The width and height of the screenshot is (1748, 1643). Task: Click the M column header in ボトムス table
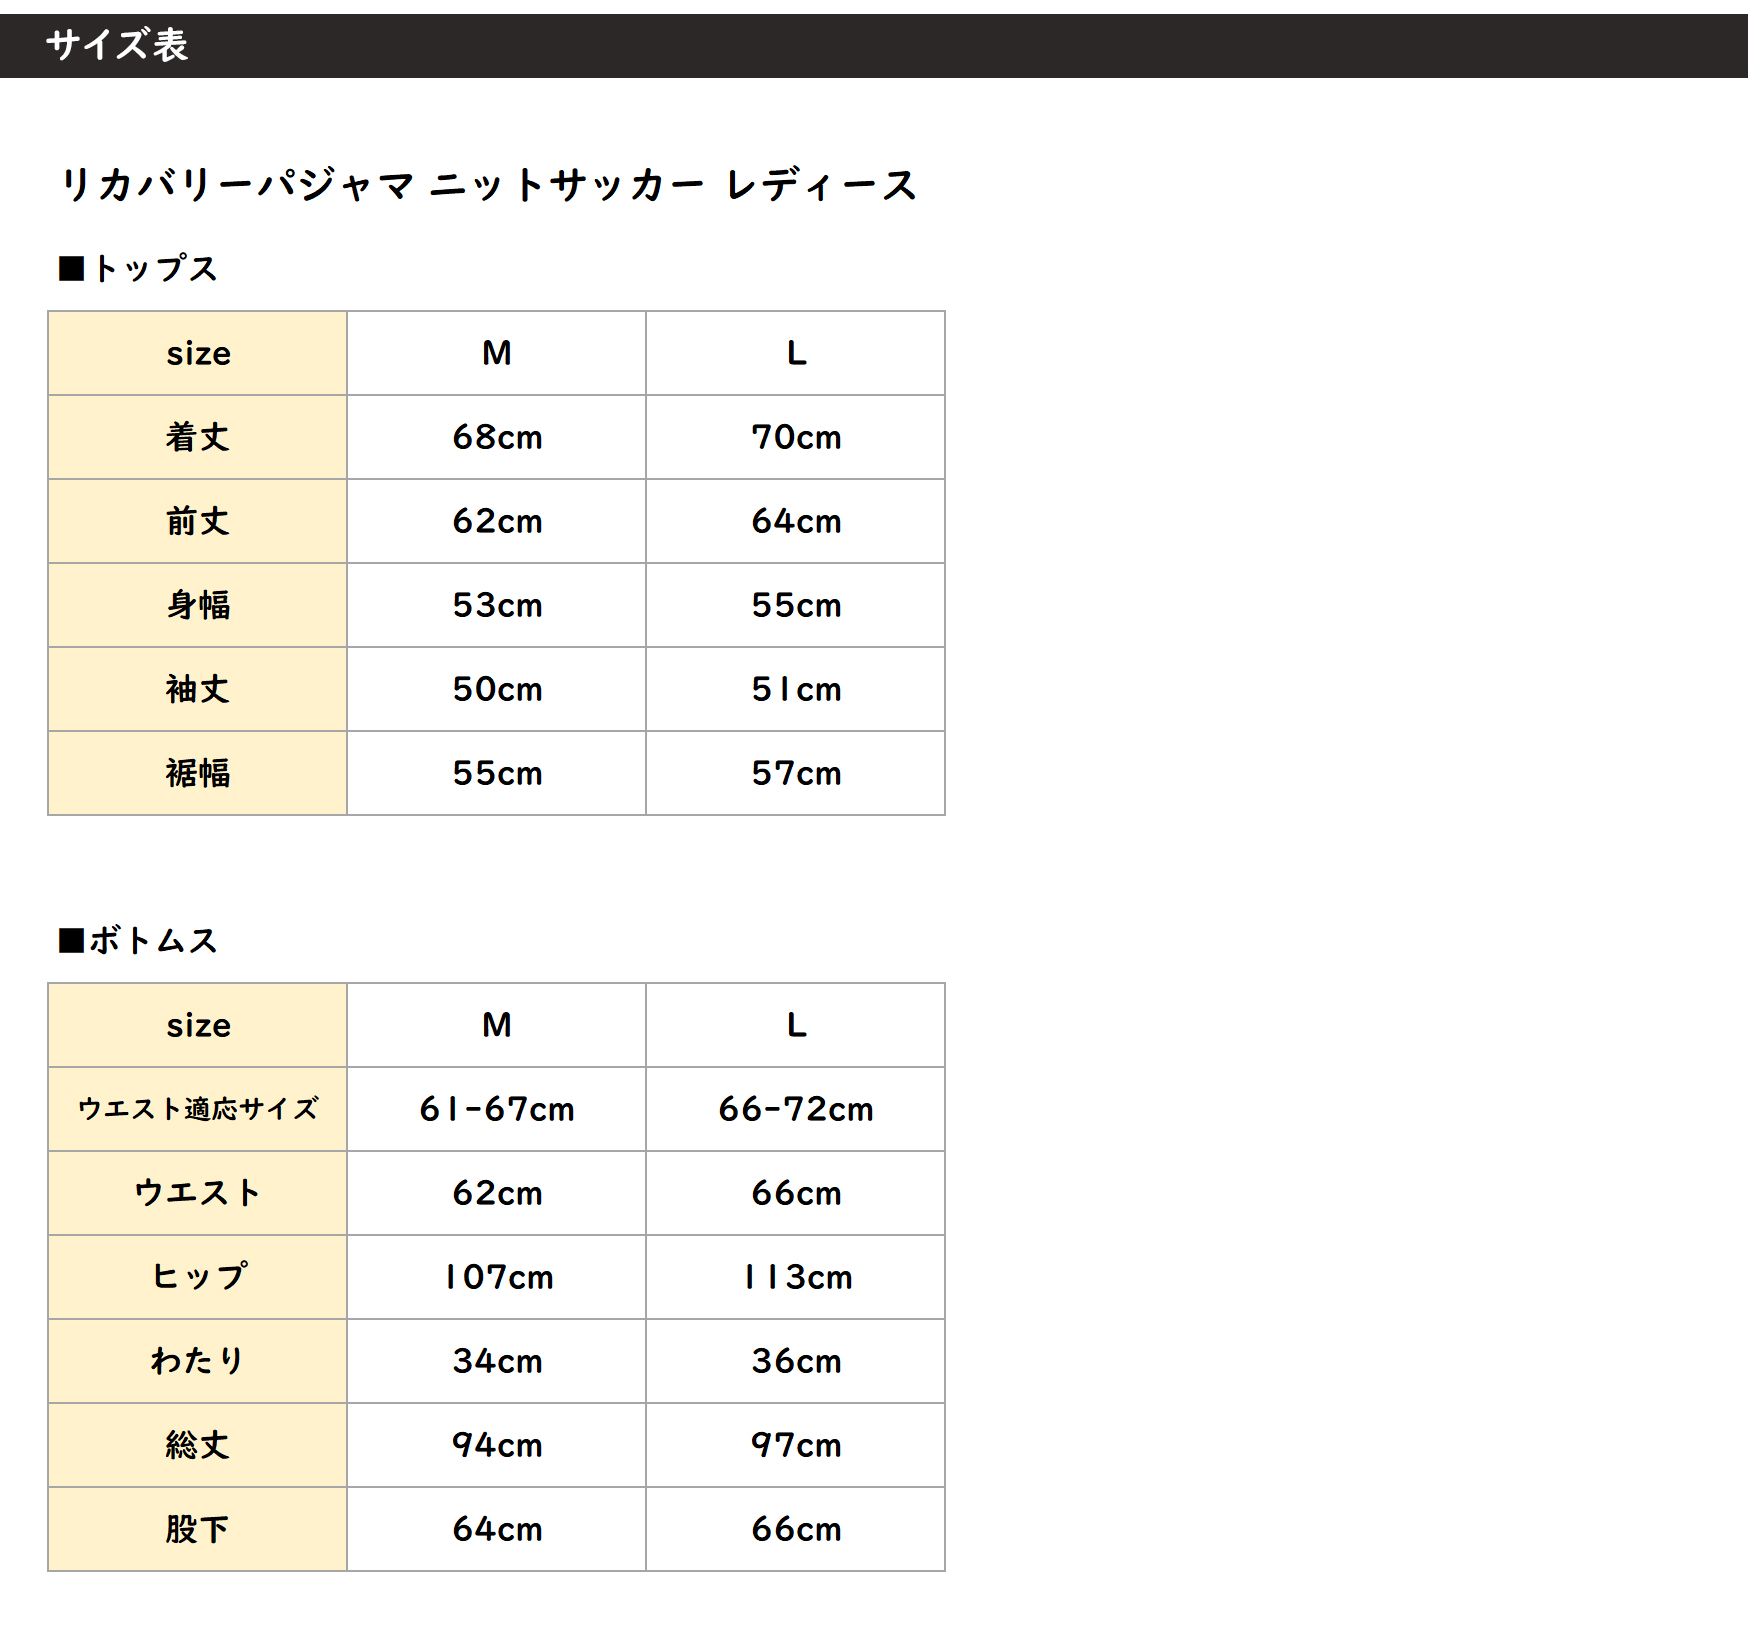[x=497, y=1025]
